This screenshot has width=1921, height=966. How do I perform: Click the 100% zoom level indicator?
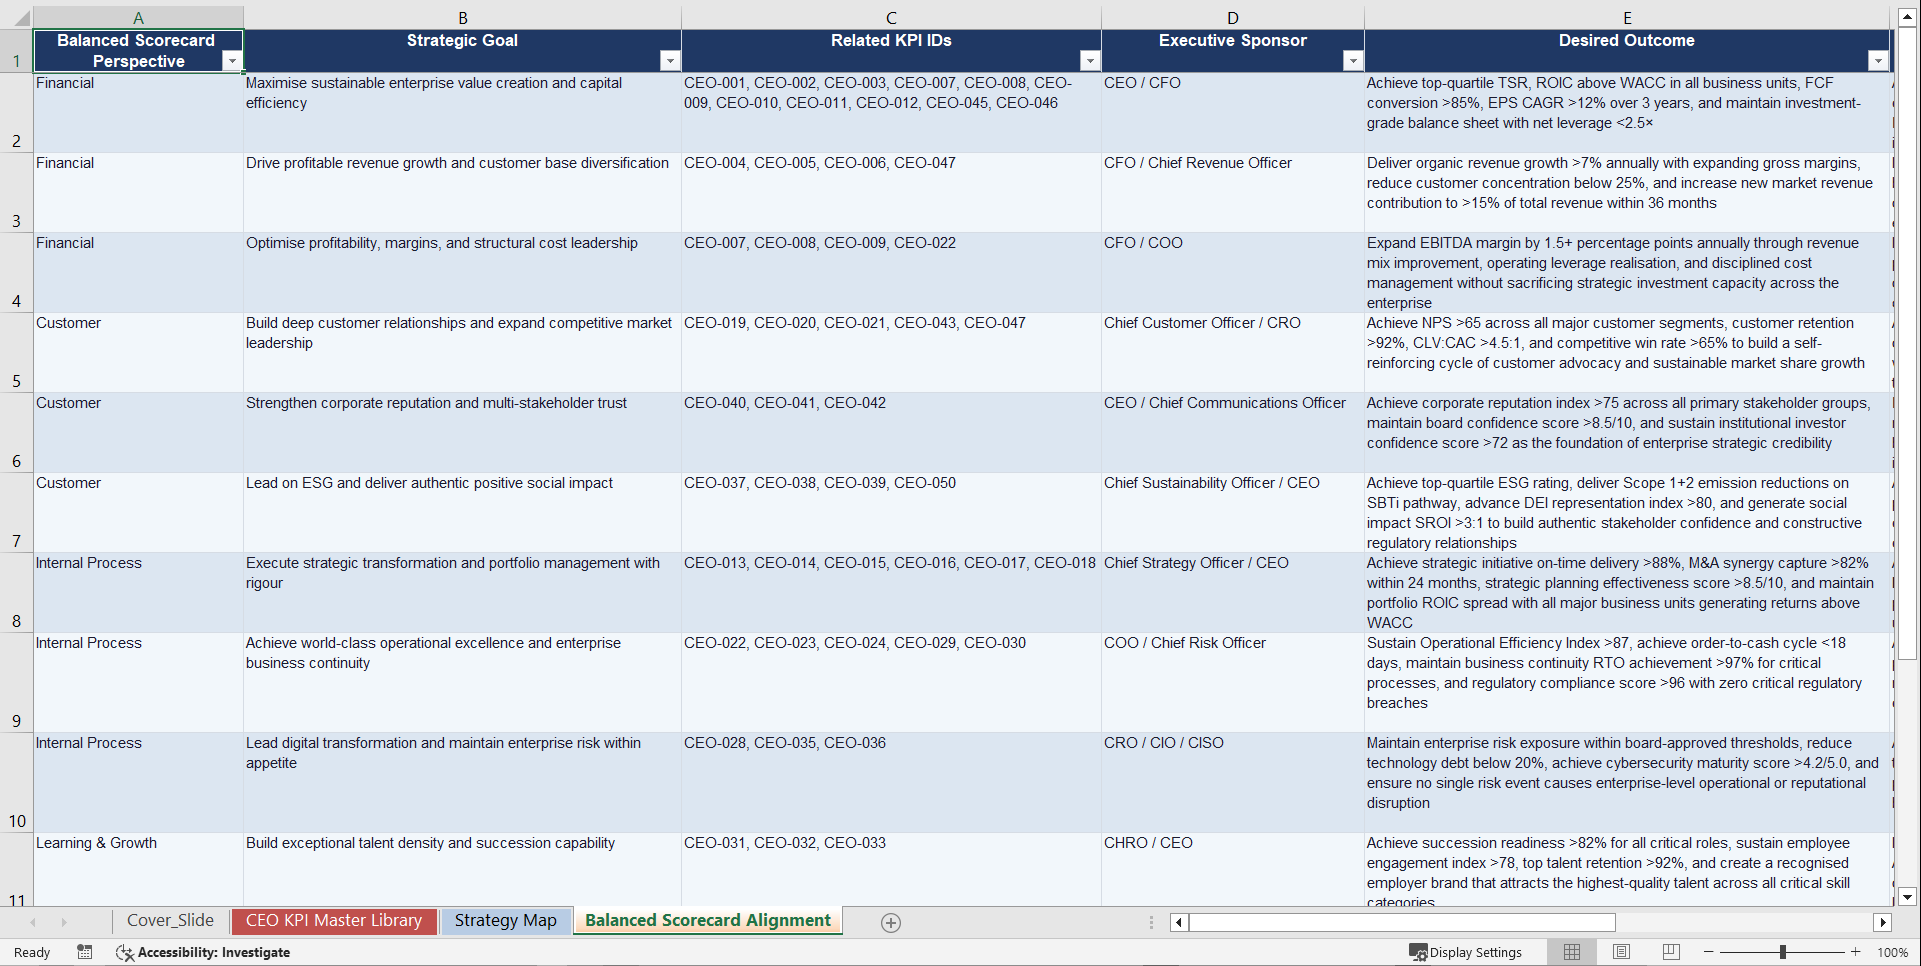tap(1892, 952)
